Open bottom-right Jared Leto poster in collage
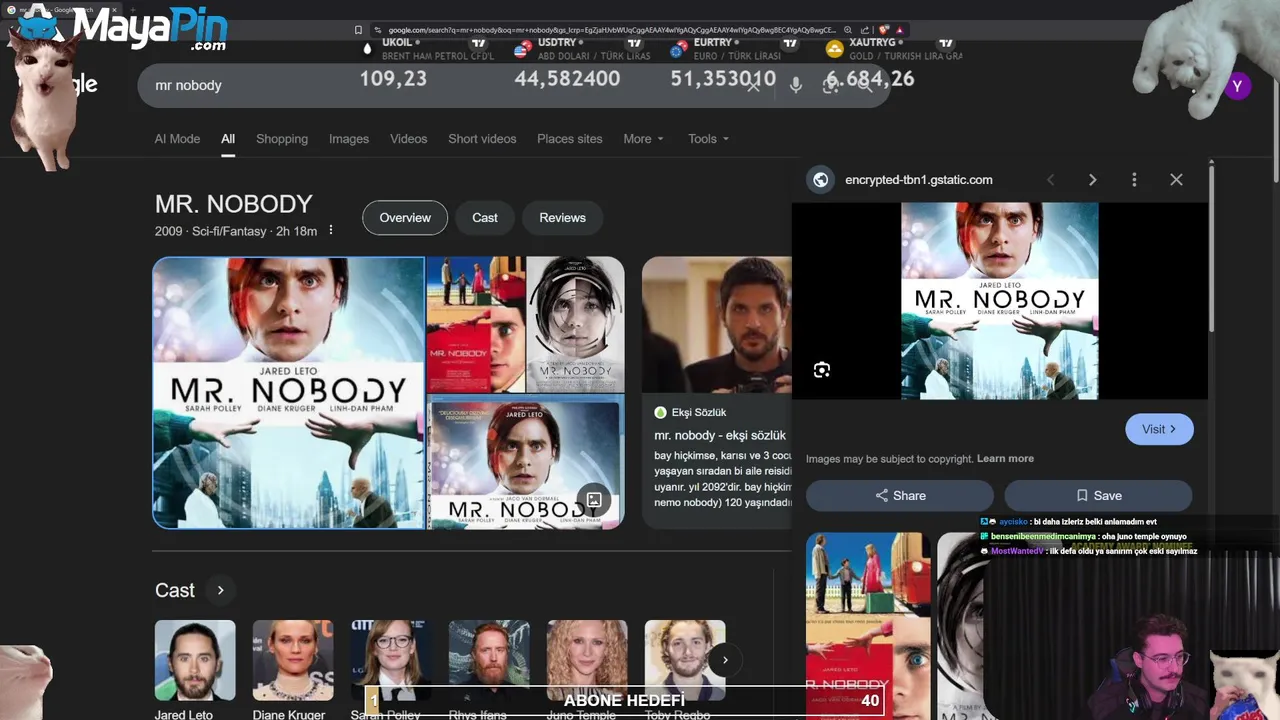This screenshot has height=720, width=1280. pos(525,462)
